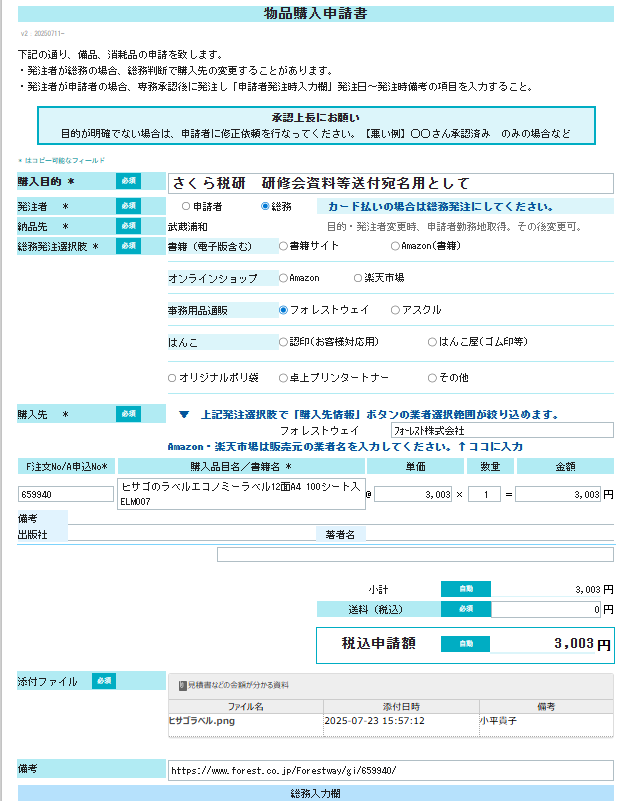The height and width of the screenshot is (801, 622).
Task: Select the 楽天市場 online shop option
Action: click(358, 277)
